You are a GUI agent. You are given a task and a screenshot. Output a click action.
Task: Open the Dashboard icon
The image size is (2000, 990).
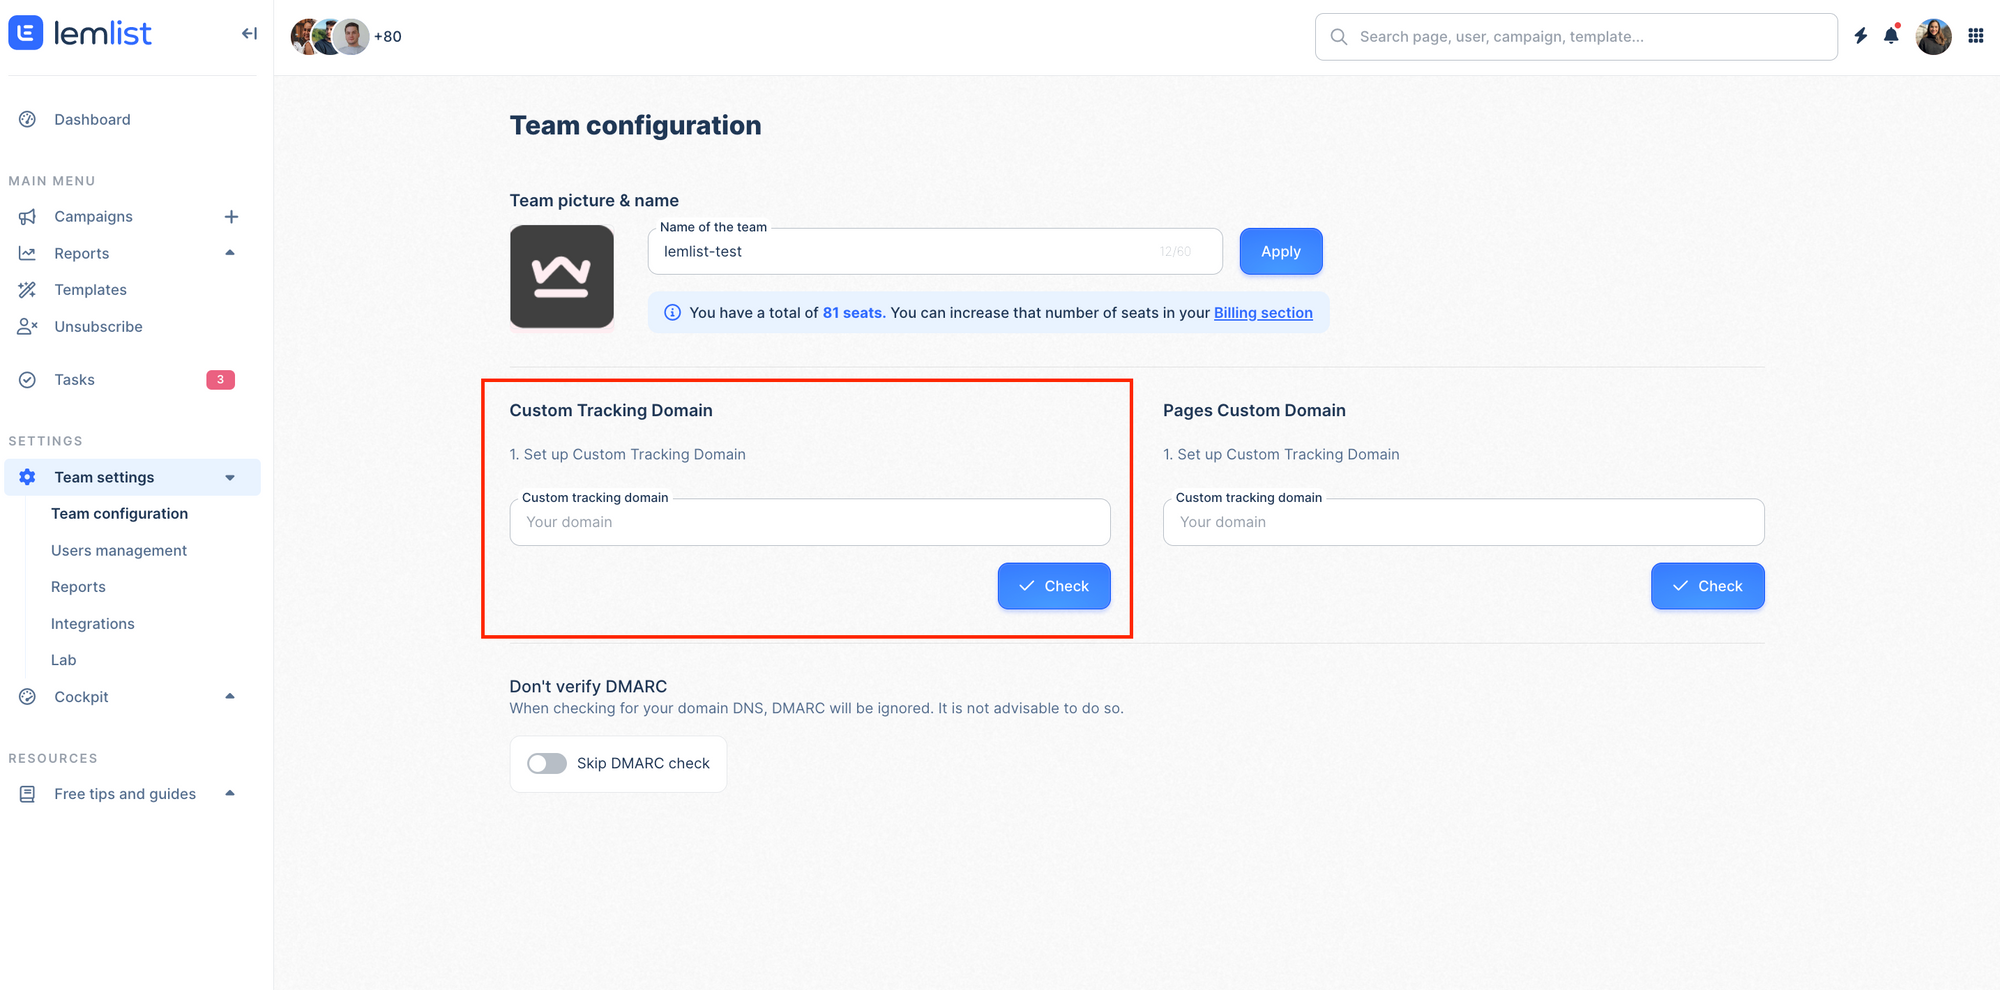click(27, 119)
